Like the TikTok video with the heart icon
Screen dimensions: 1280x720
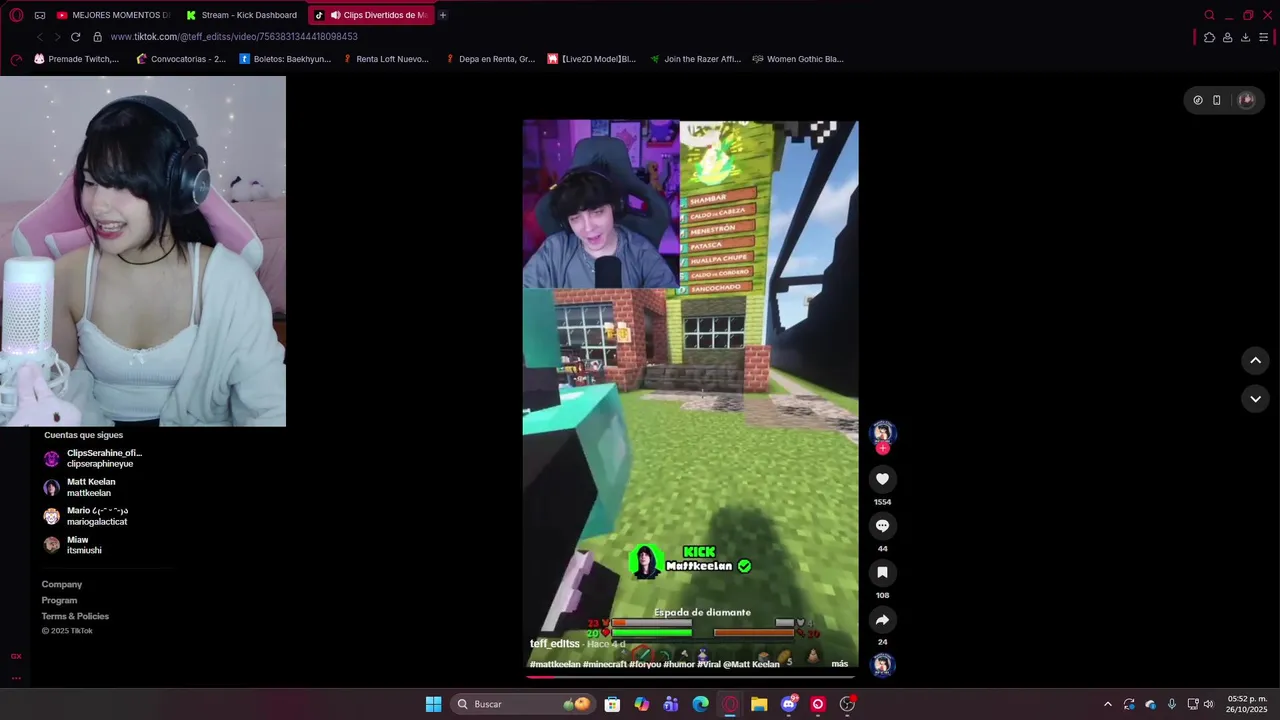click(x=882, y=479)
